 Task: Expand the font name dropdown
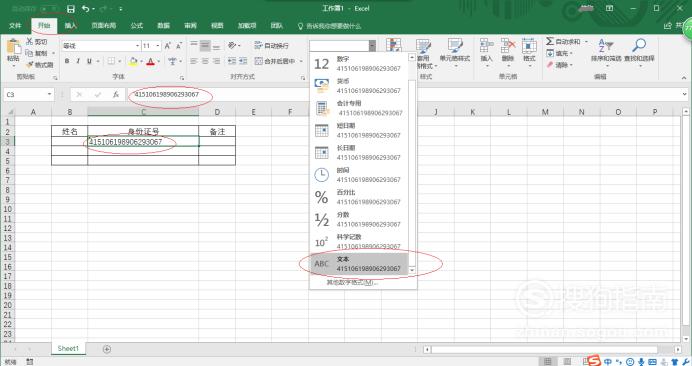coord(137,46)
